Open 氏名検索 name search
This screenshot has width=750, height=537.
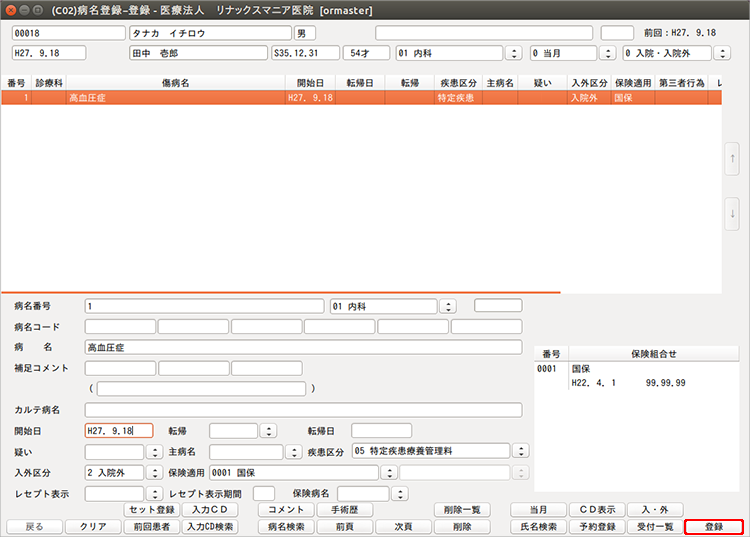(539, 526)
